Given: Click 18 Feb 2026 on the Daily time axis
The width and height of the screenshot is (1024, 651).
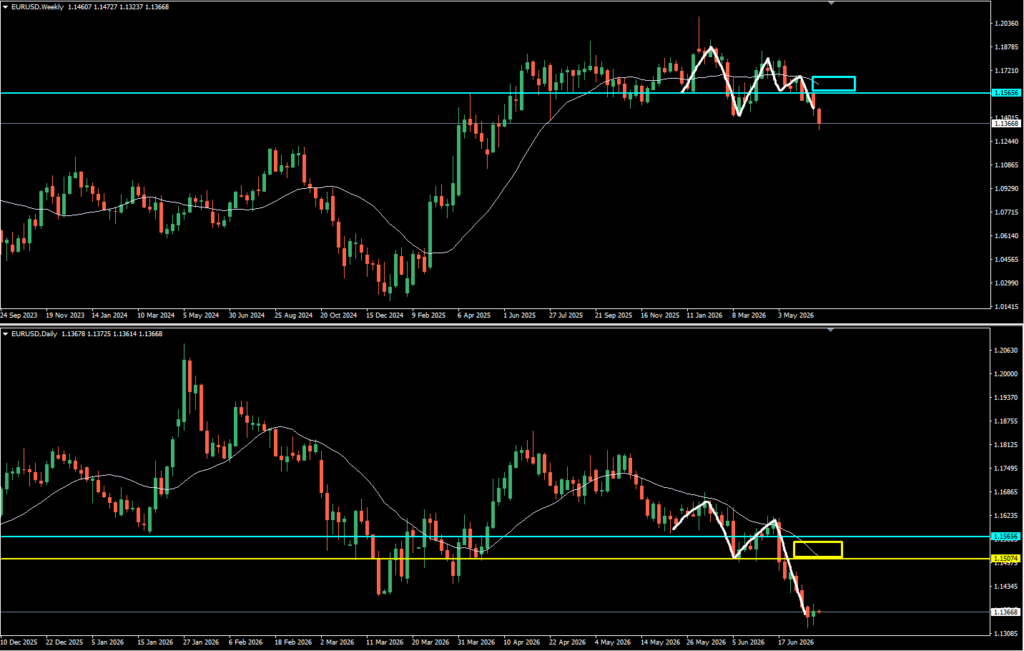Looking at the screenshot, I should click(293, 642).
